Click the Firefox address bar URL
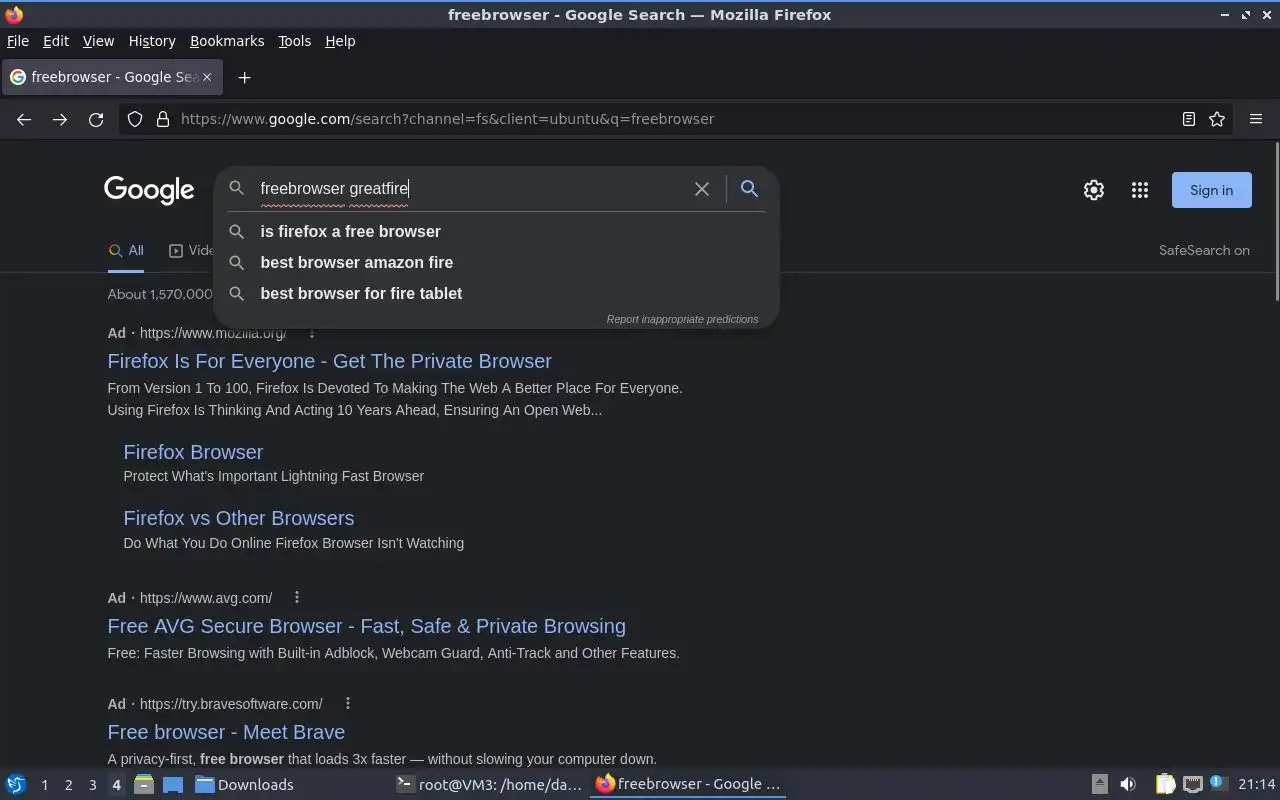The image size is (1280, 800). [447, 119]
